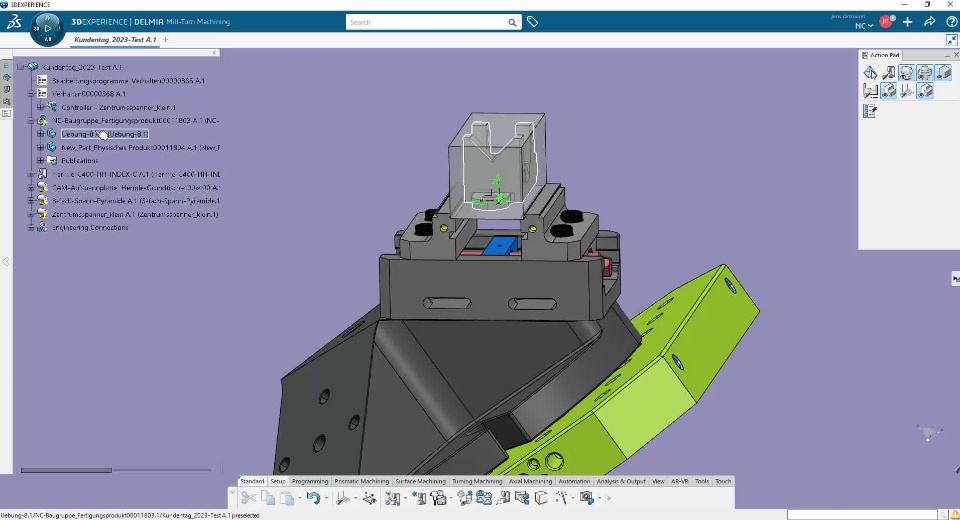Click the first icon in left sidebar strip

[x=7, y=66]
